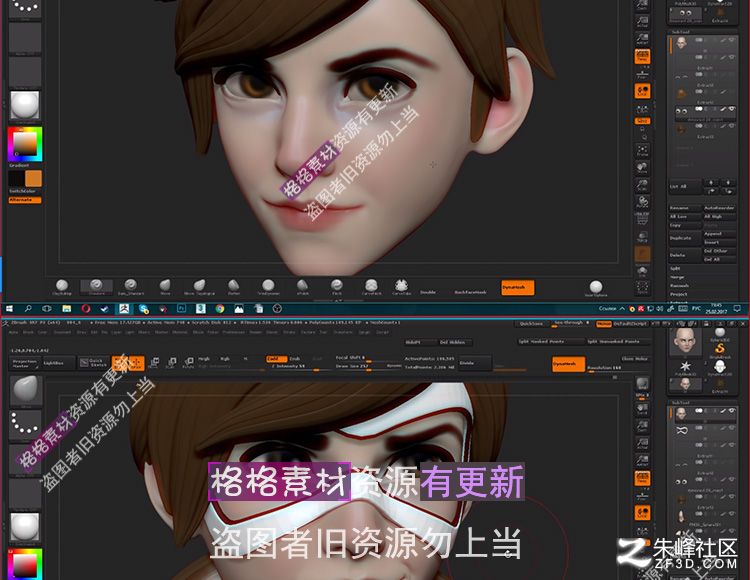Image resolution: width=750 pixels, height=580 pixels.
Task: Collapse SubTool header in upper window
Action: 680,32
